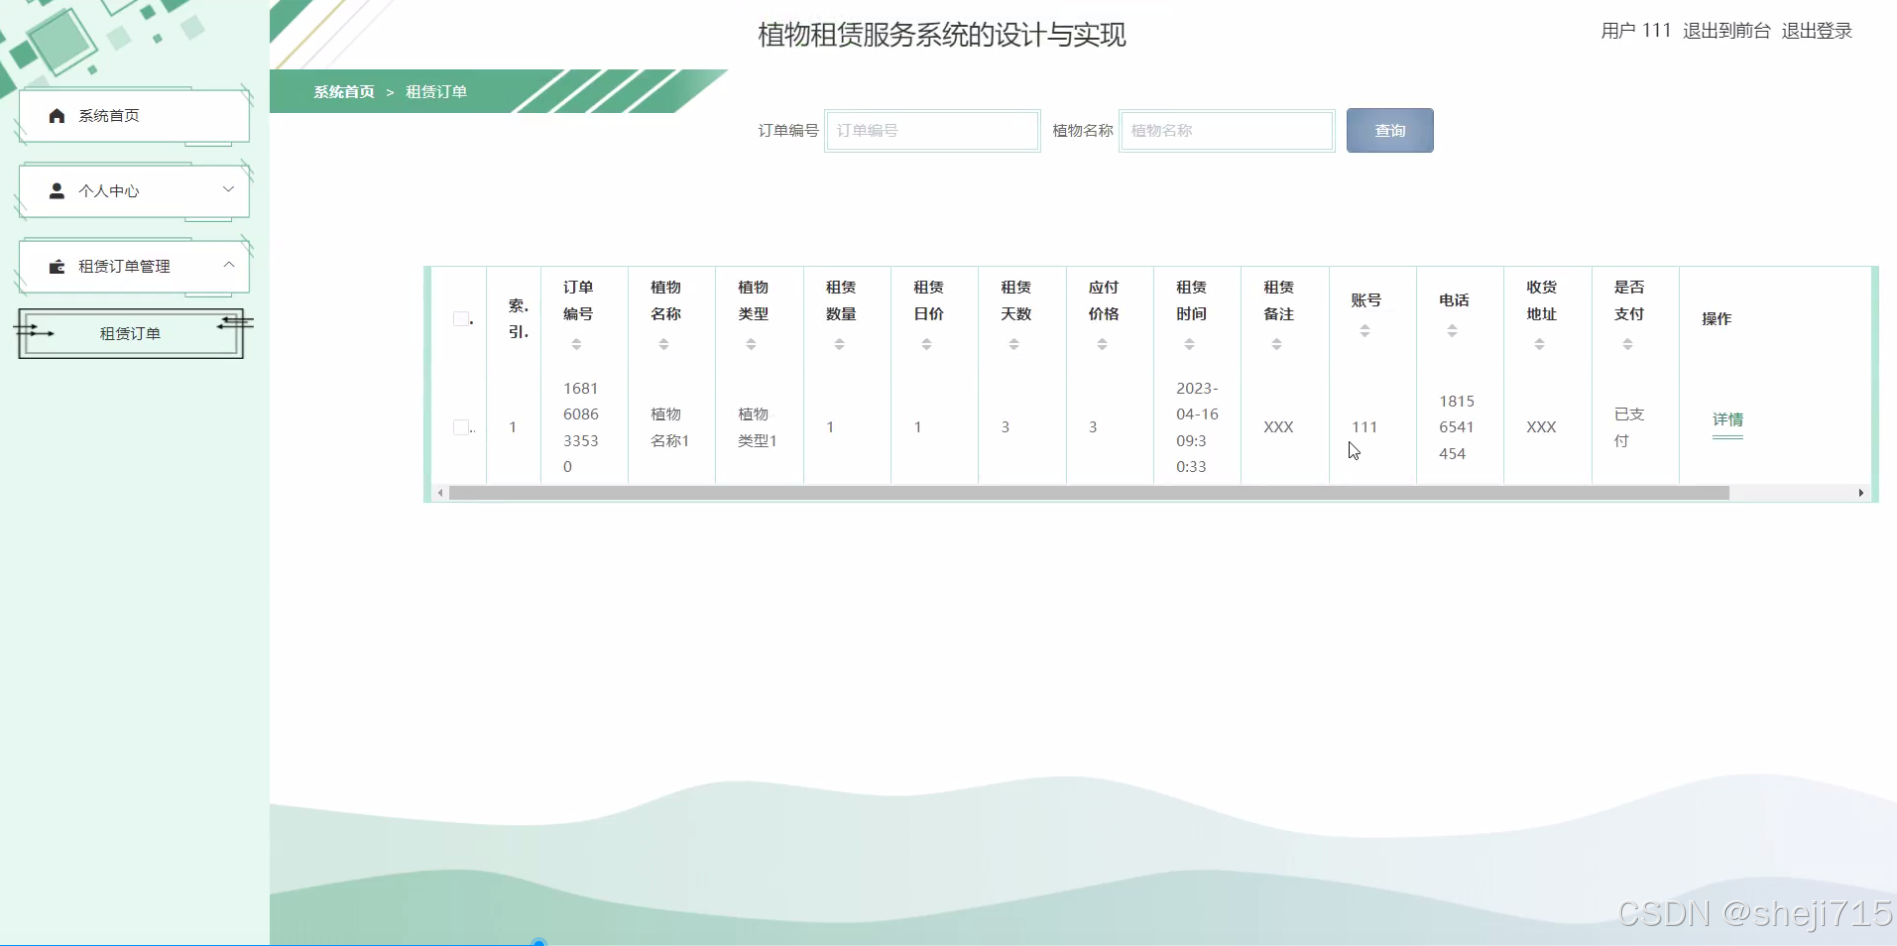Click the person icon next to 个人中心

pos(57,190)
